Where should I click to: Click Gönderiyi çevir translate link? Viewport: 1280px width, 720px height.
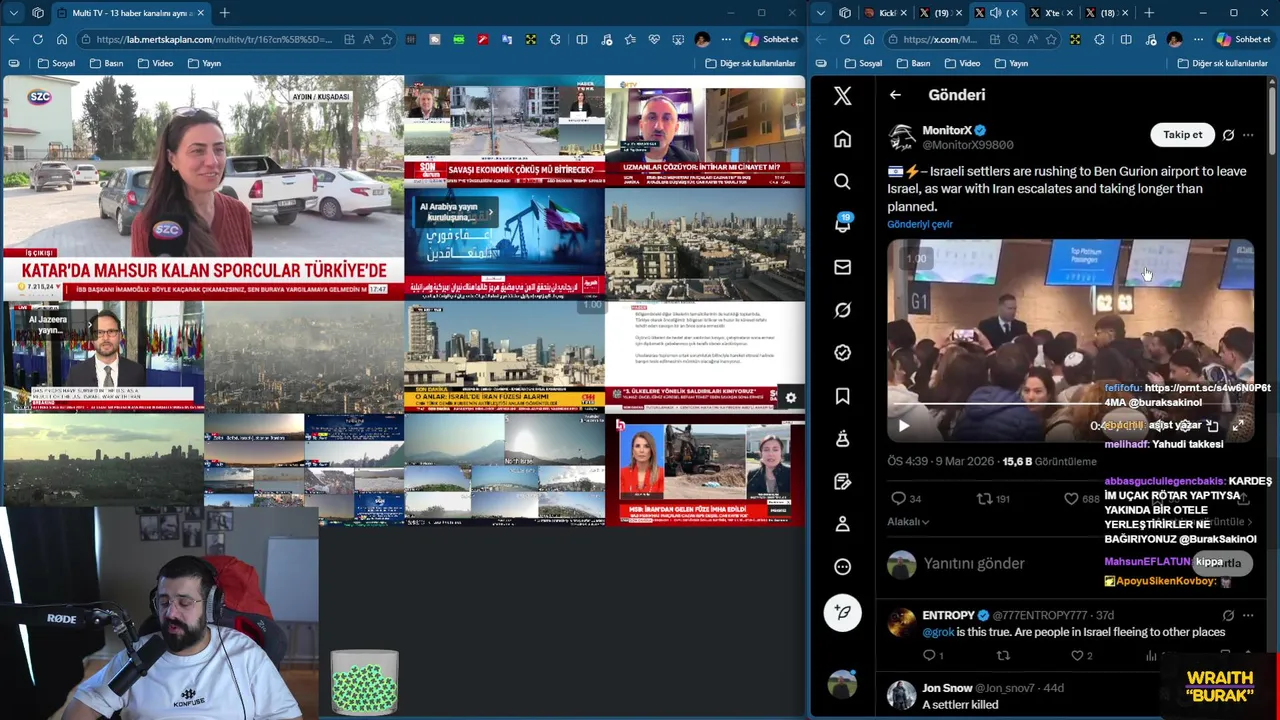(919, 224)
